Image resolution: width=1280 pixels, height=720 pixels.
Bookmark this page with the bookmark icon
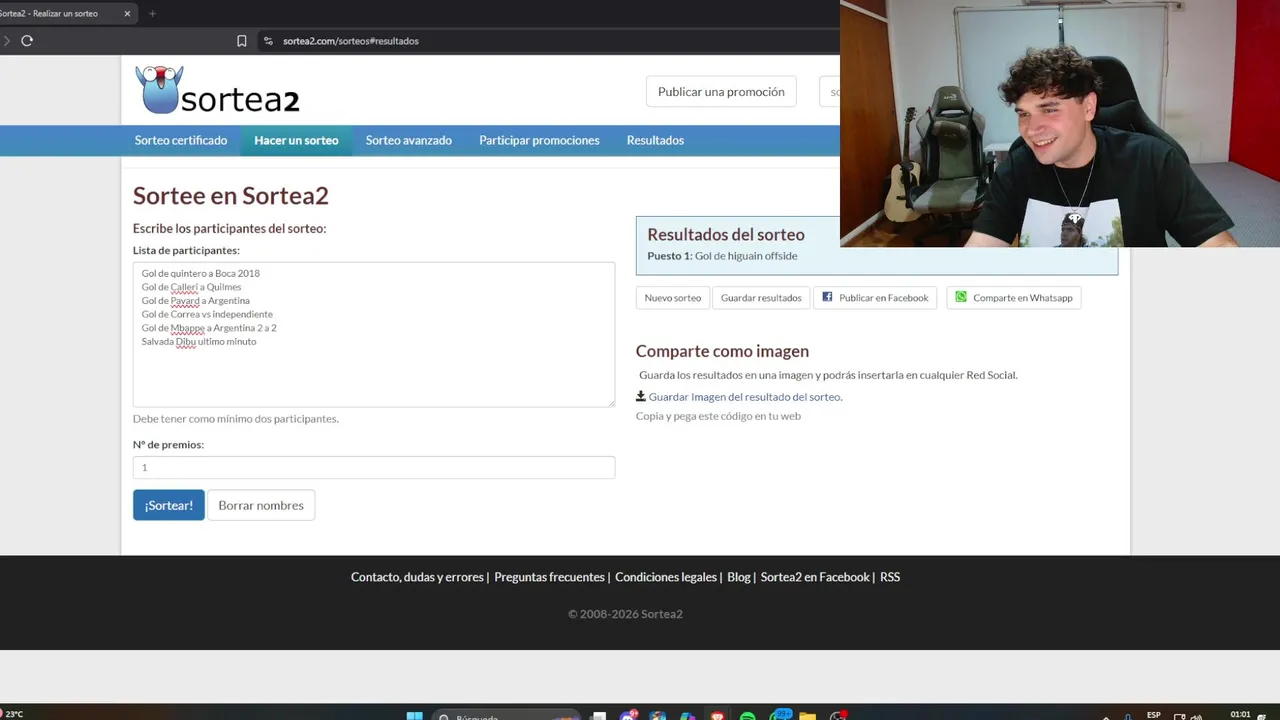[242, 41]
